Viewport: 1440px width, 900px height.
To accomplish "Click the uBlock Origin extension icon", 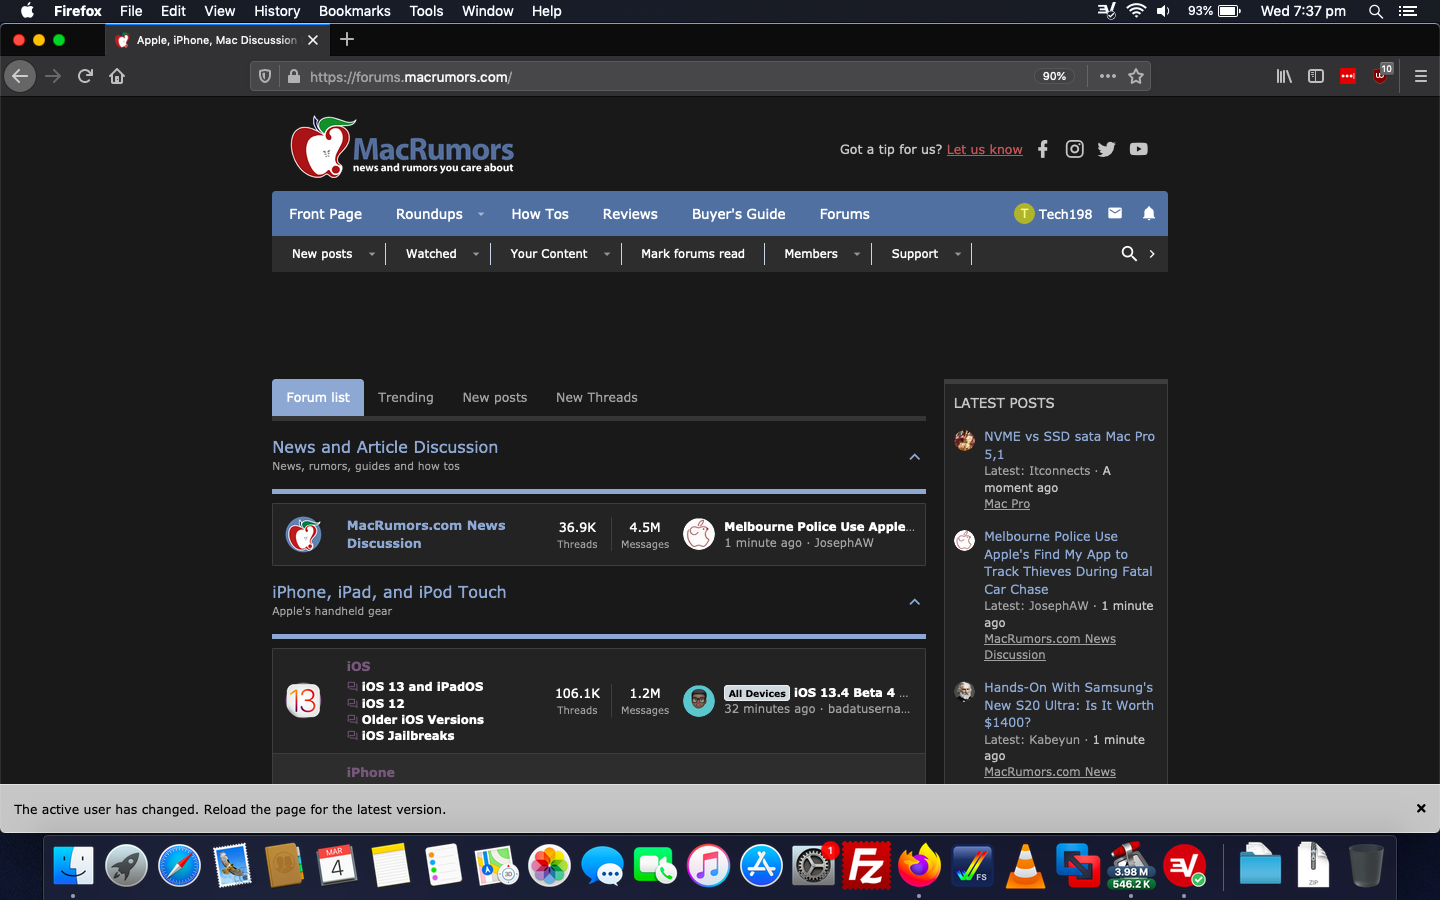I will 1382,74.
